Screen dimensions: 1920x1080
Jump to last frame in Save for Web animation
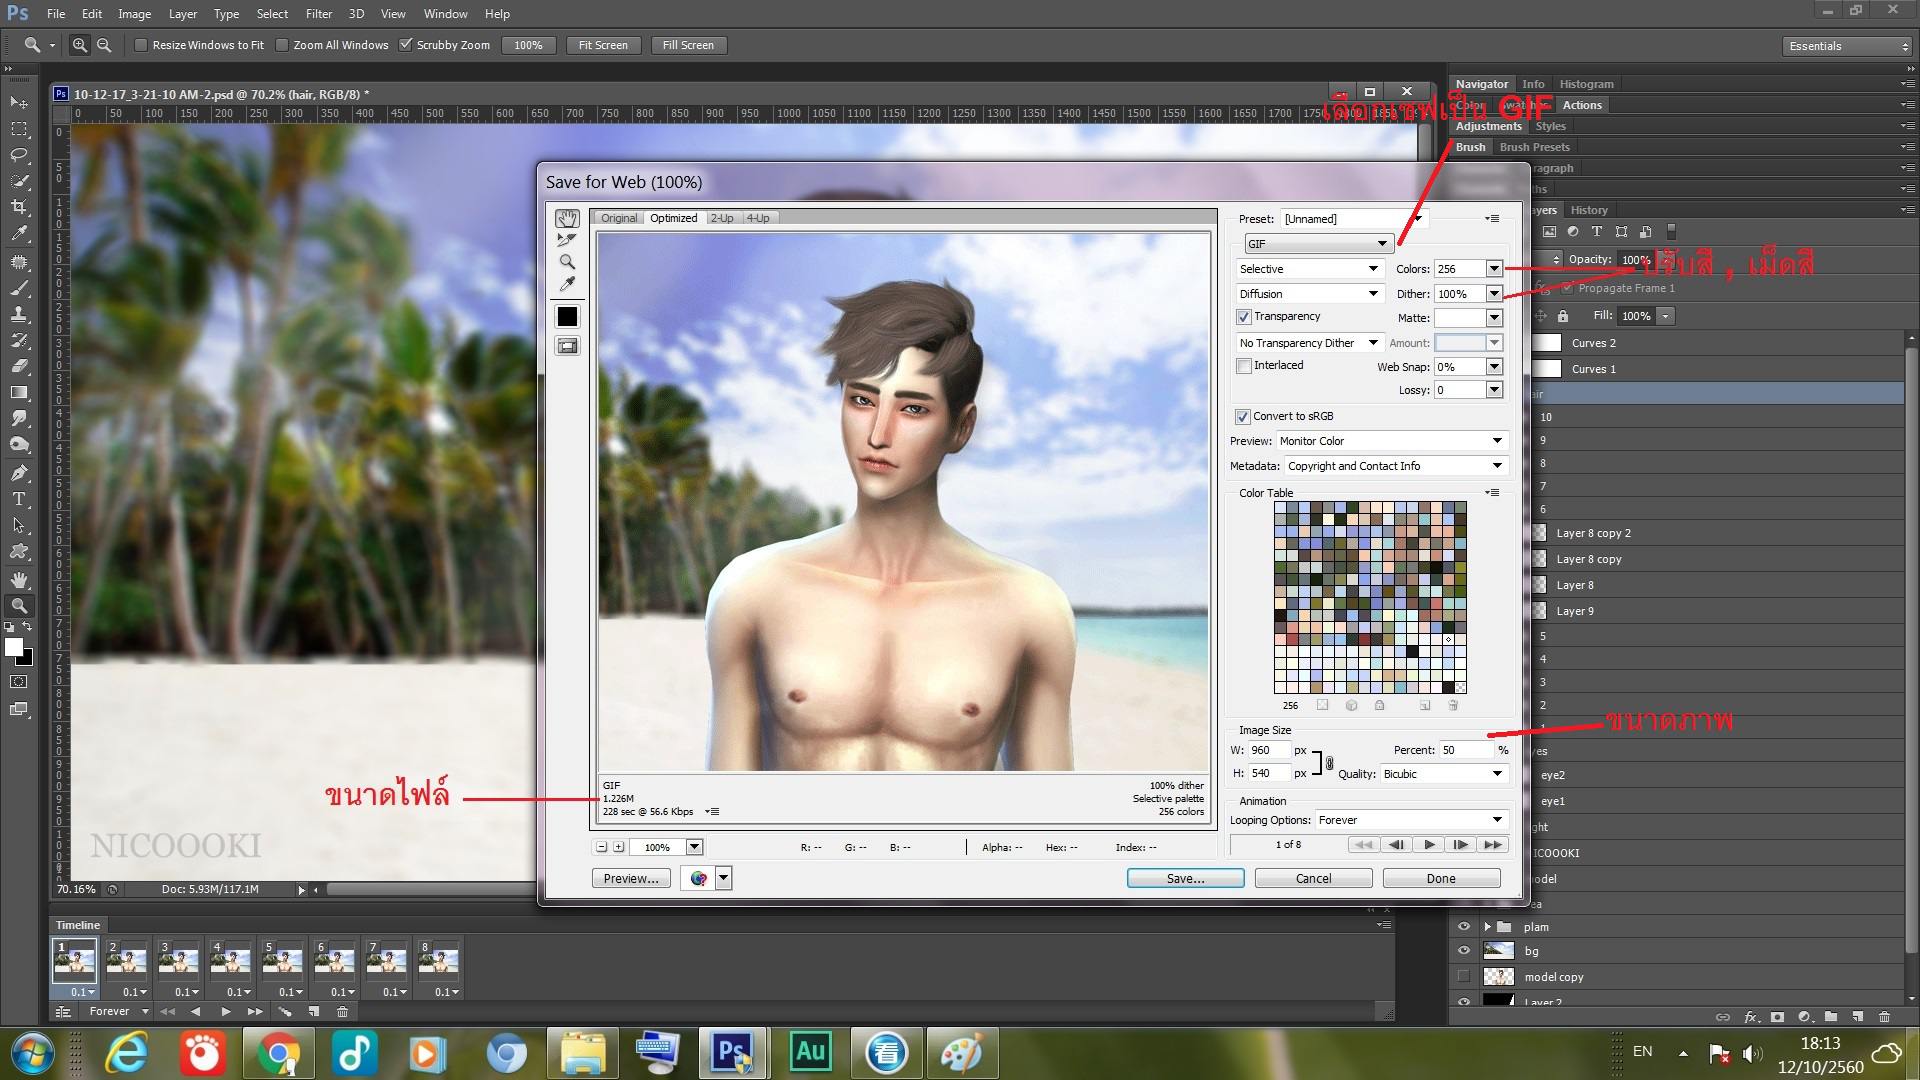pos(1492,845)
